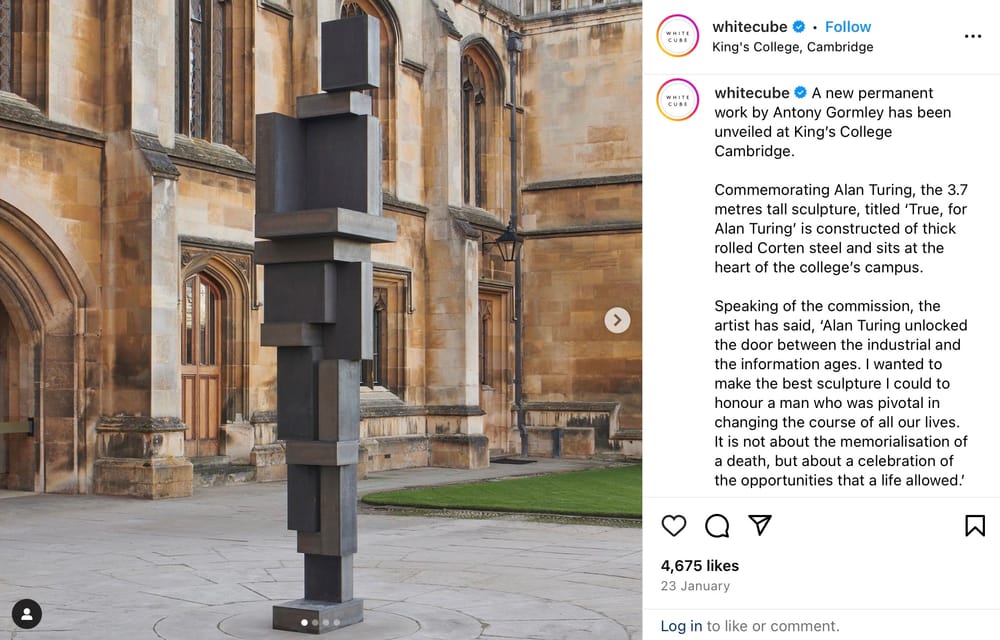
Task: Open the King's College, Cambridge location
Action: pos(792,47)
